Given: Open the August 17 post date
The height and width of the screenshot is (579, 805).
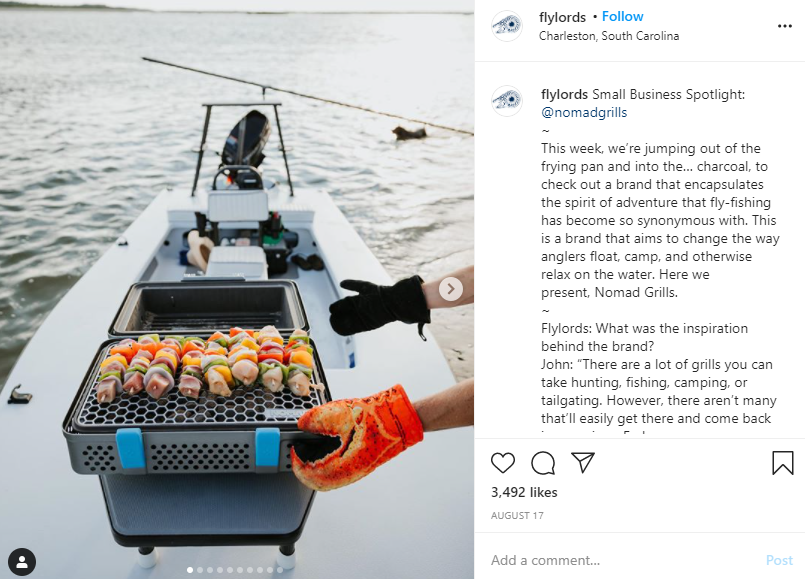Looking at the screenshot, I should 517,515.
